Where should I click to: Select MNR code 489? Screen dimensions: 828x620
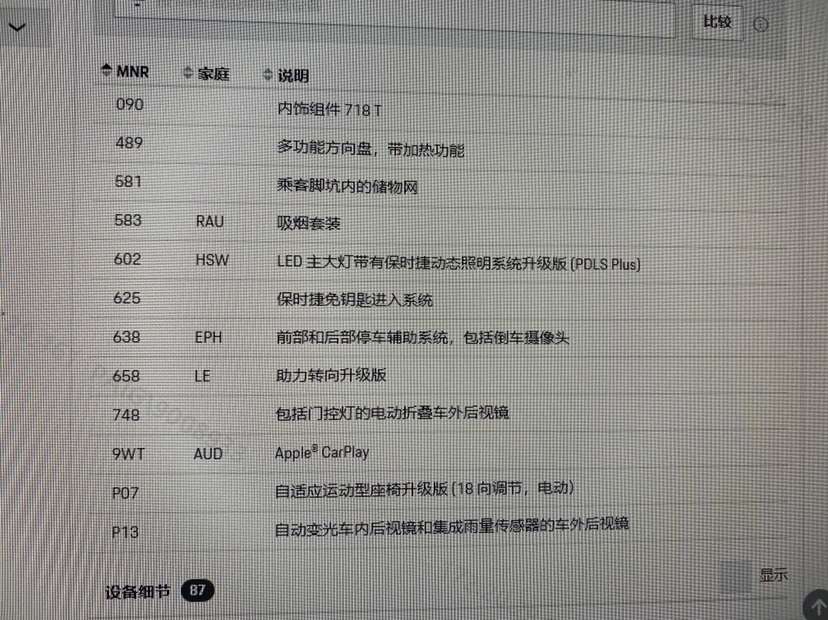(129, 143)
